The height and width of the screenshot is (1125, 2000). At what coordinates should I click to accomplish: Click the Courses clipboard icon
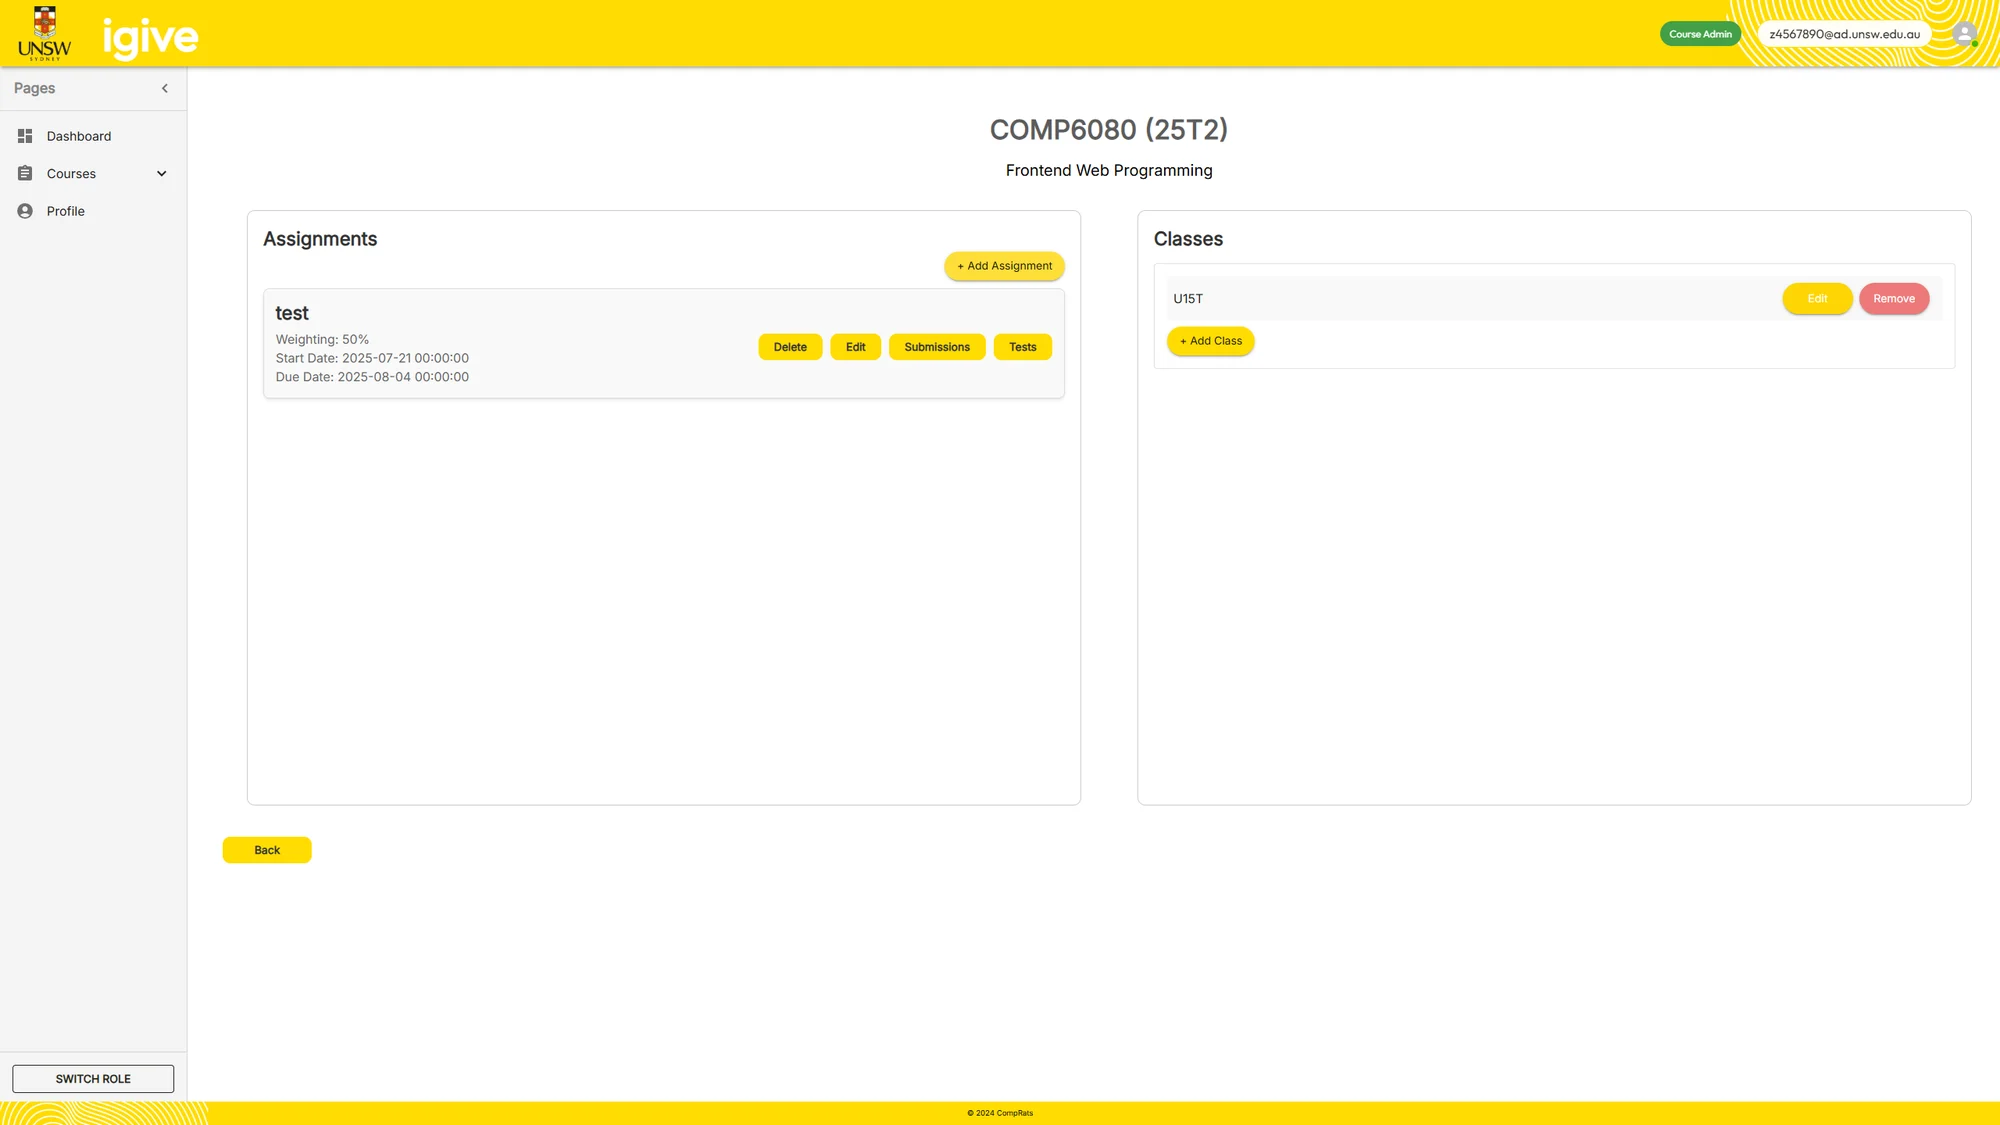(x=25, y=173)
